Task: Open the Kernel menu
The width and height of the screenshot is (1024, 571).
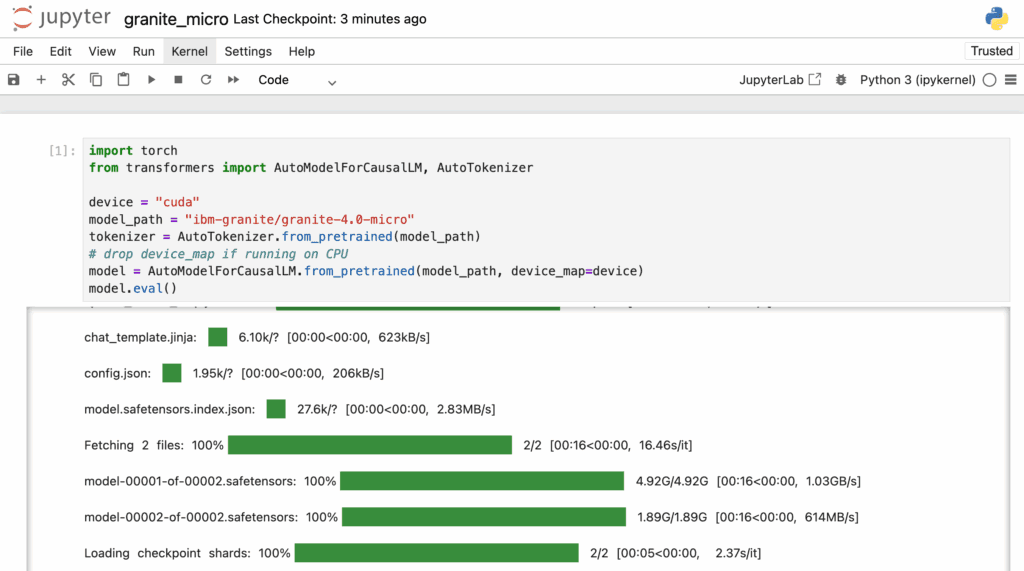Action: pos(189,51)
